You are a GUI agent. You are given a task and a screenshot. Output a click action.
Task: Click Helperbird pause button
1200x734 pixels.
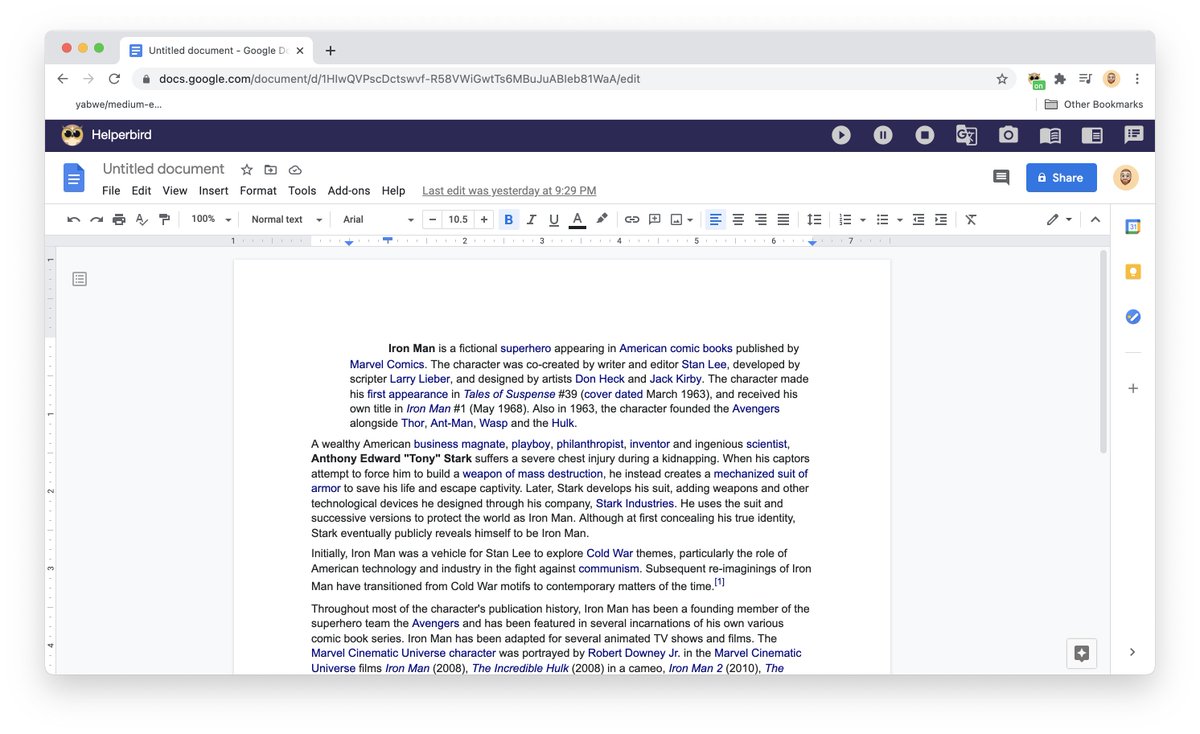click(x=883, y=135)
